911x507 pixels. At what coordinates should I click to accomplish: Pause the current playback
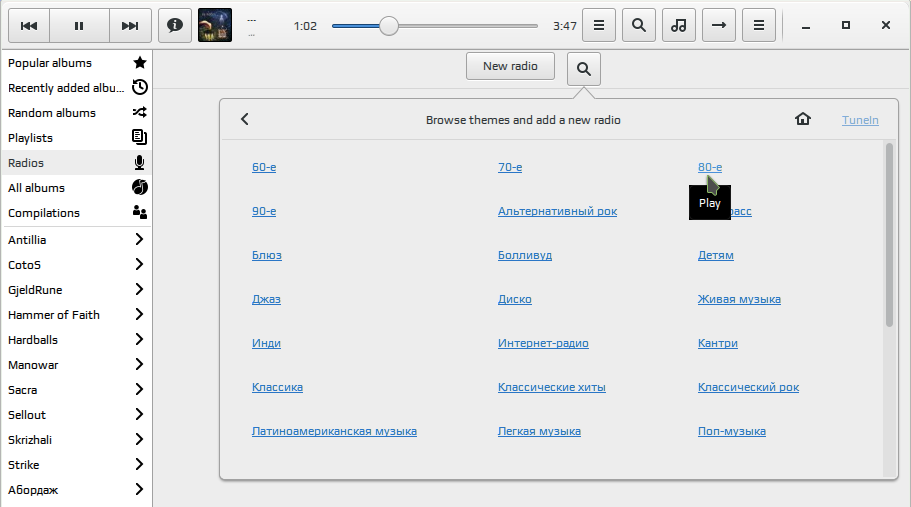click(x=79, y=26)
